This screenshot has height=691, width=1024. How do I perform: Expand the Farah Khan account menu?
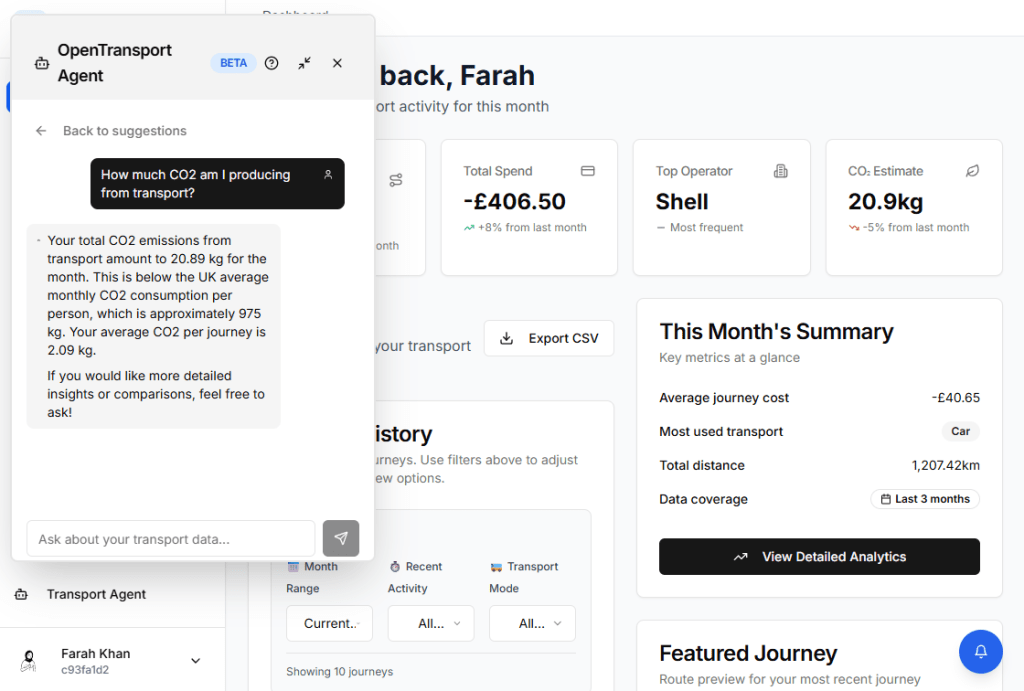coord(195,660)
